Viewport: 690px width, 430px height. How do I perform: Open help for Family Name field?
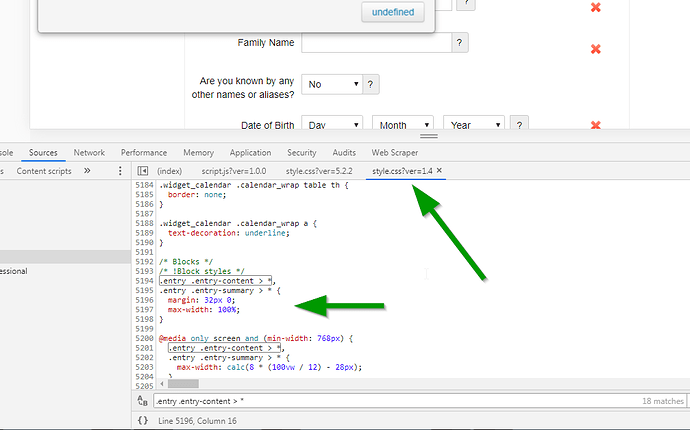459,43
